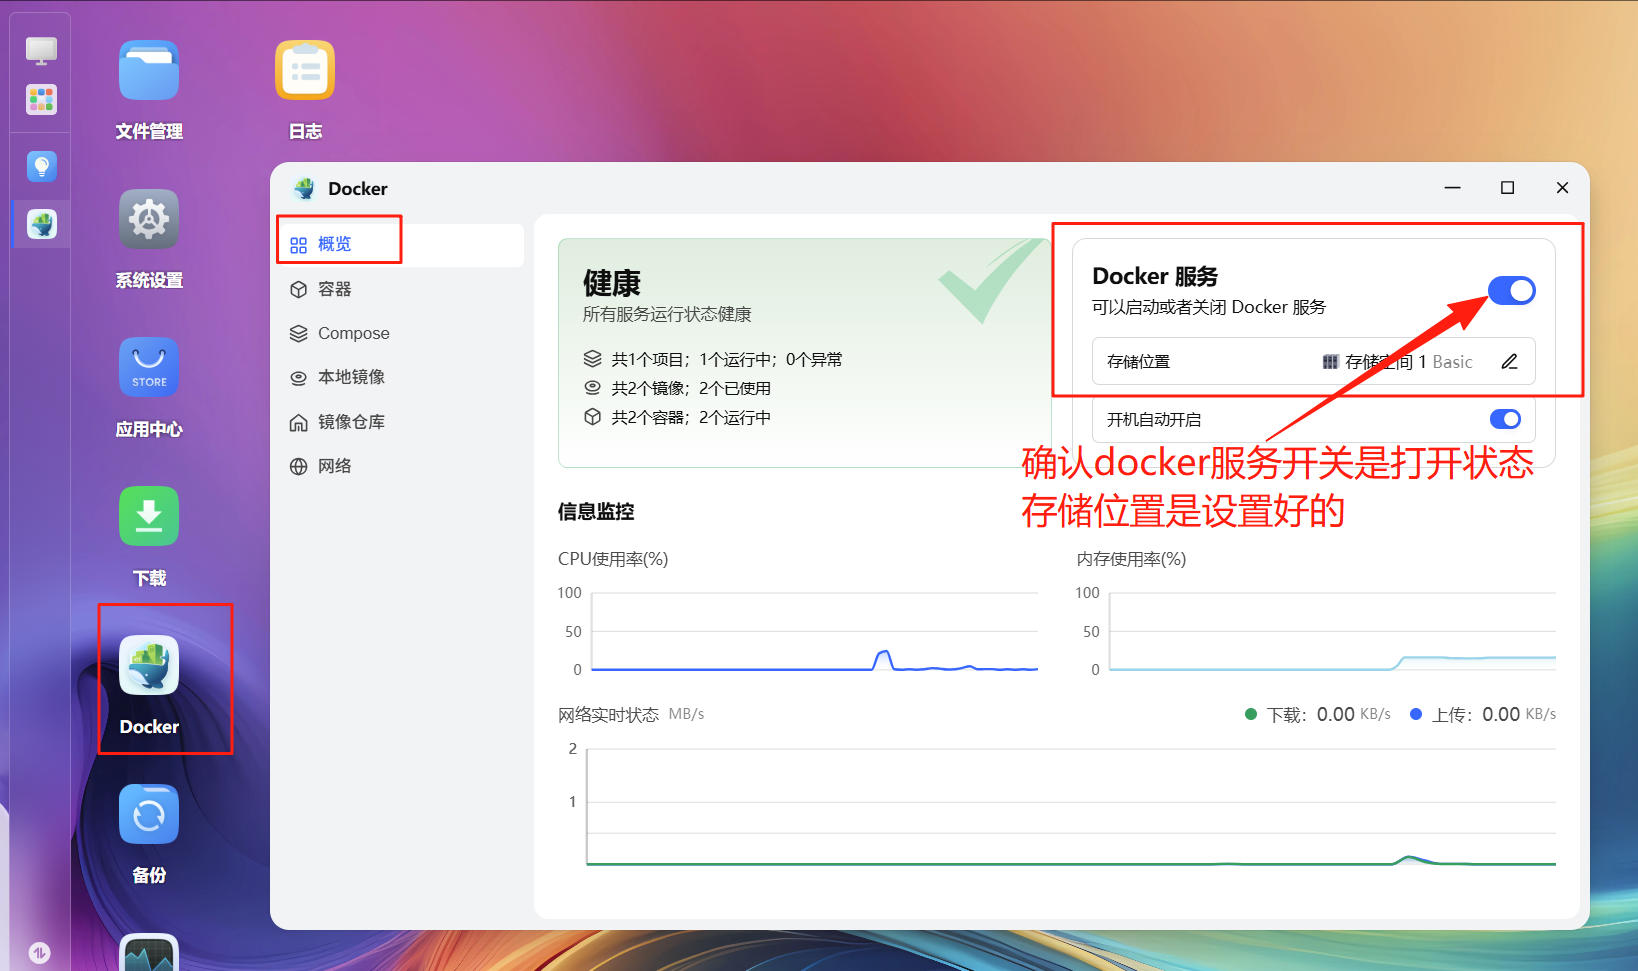Screen dimensions: 1638x971
Task: Click the app grid icon in the side dock
Action: [41, 99]
